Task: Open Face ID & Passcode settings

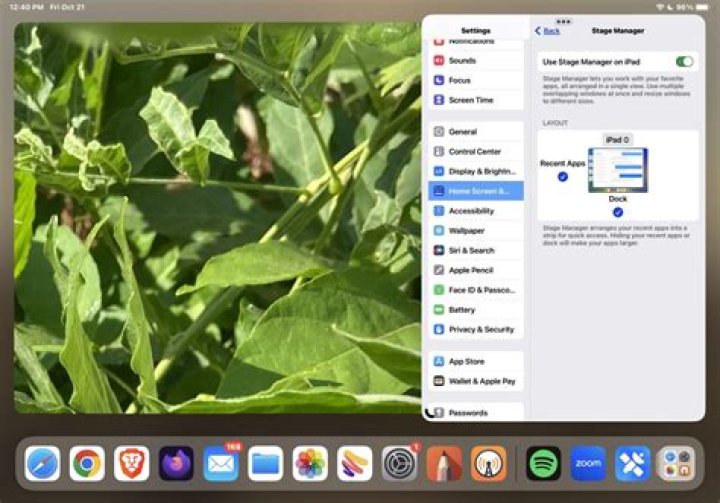Action: click(x=476, y=290)
